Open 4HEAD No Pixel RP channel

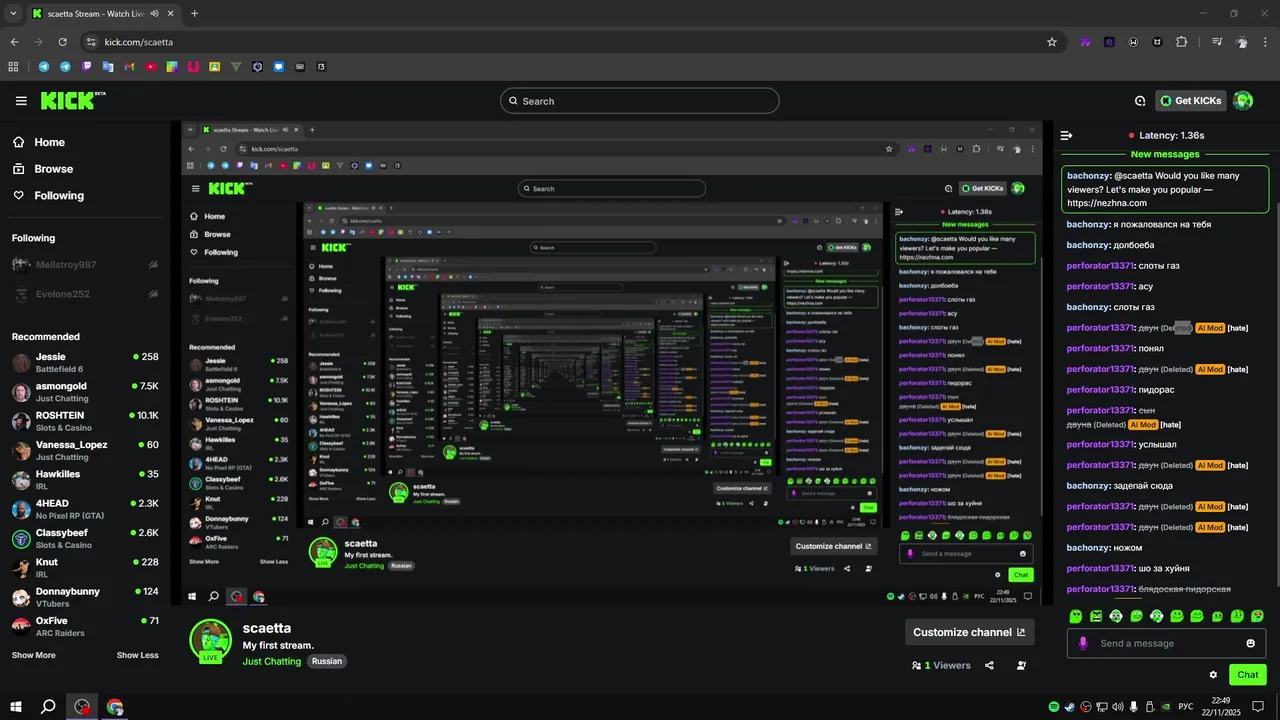click(85, 509)
